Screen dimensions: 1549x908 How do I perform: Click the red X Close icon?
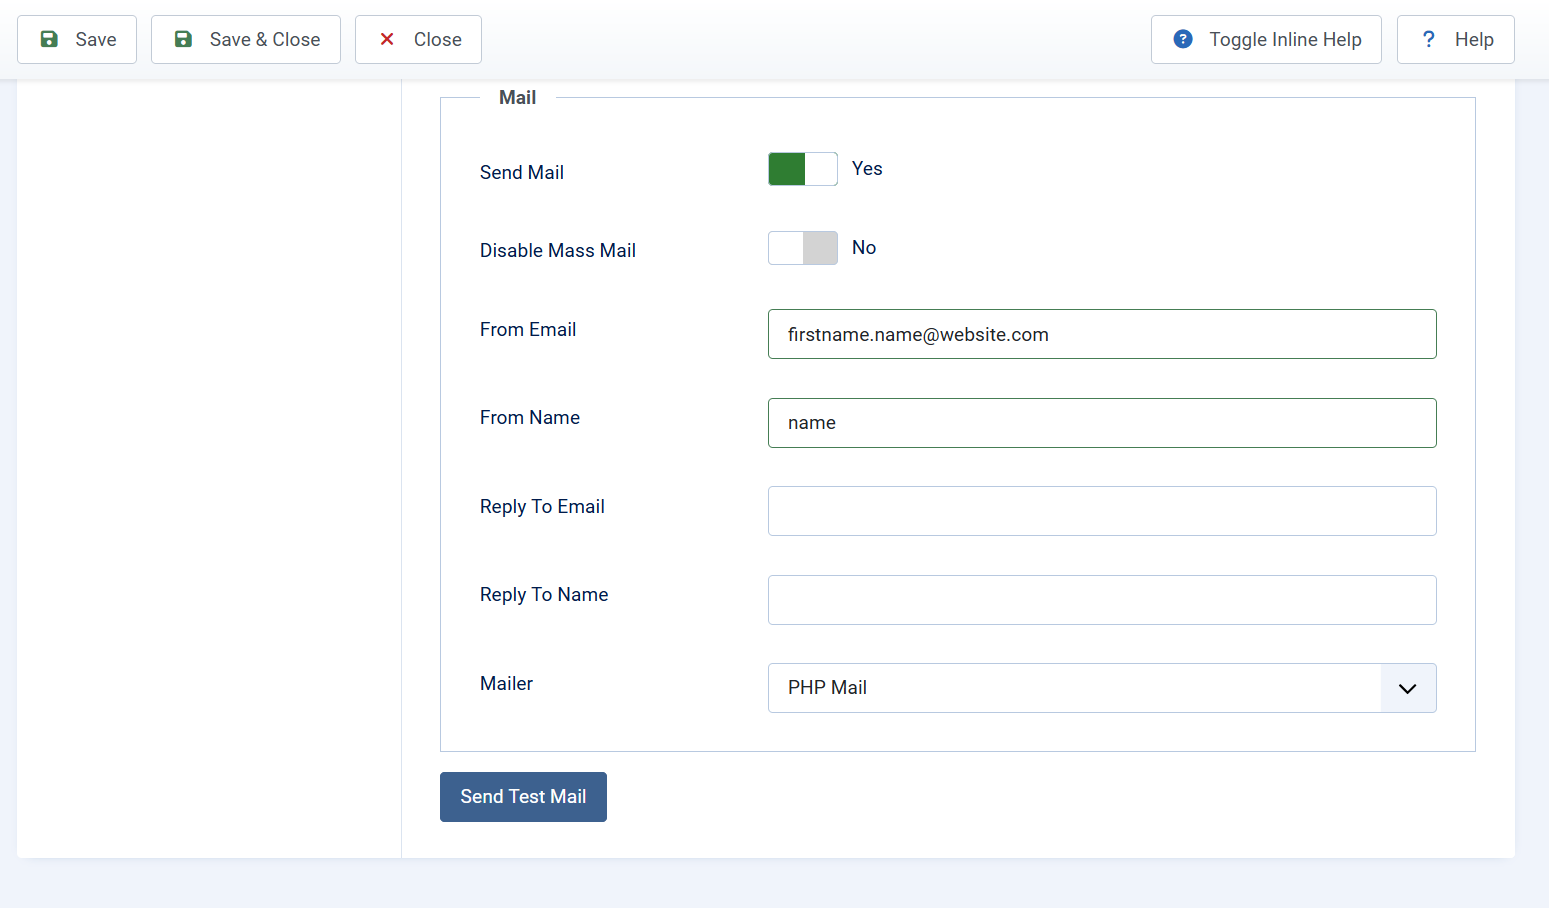coord(387,39)
